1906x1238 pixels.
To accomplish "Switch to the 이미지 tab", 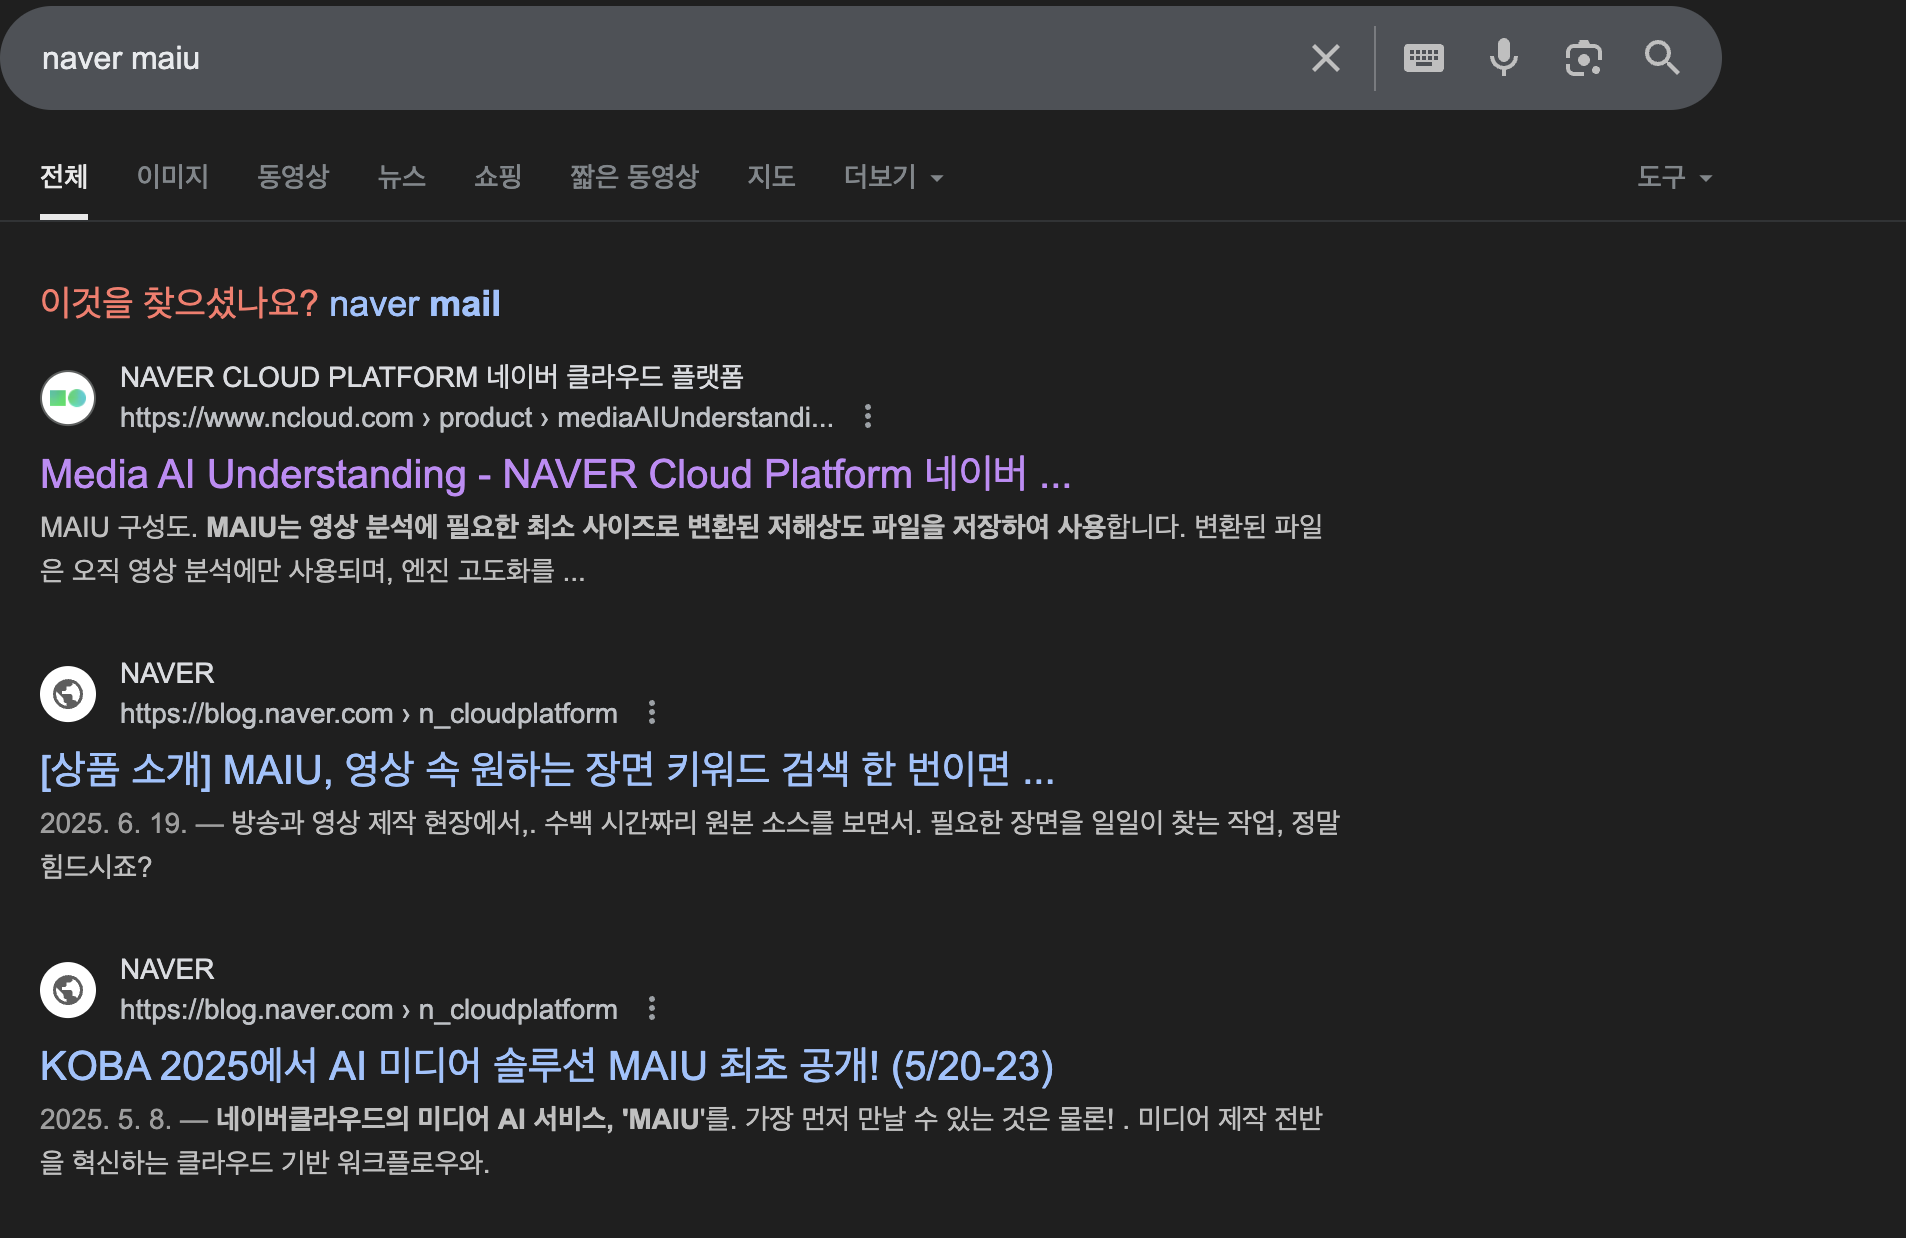I will (x=172, y=177).
